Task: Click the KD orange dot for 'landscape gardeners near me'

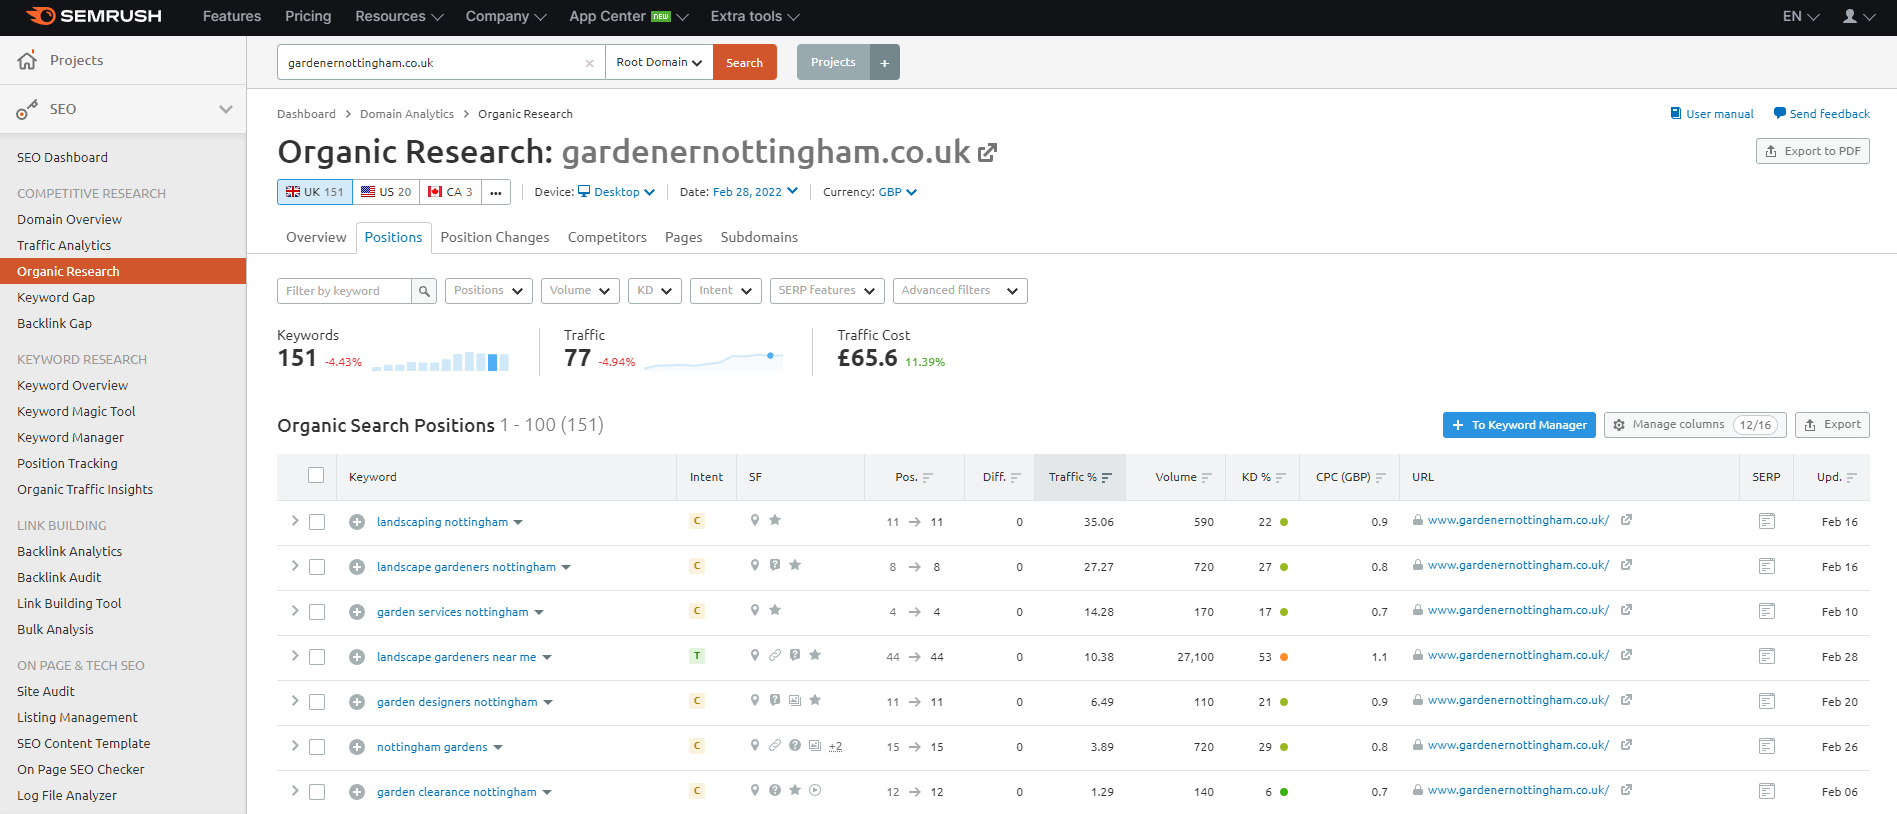Action: click(x=1284, y=657)
